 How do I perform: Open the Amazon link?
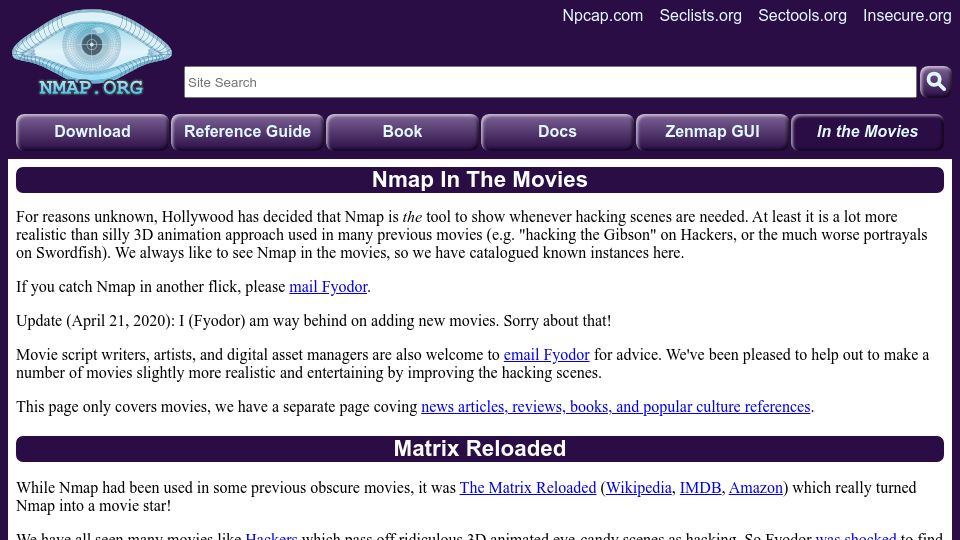click(756, 487)
